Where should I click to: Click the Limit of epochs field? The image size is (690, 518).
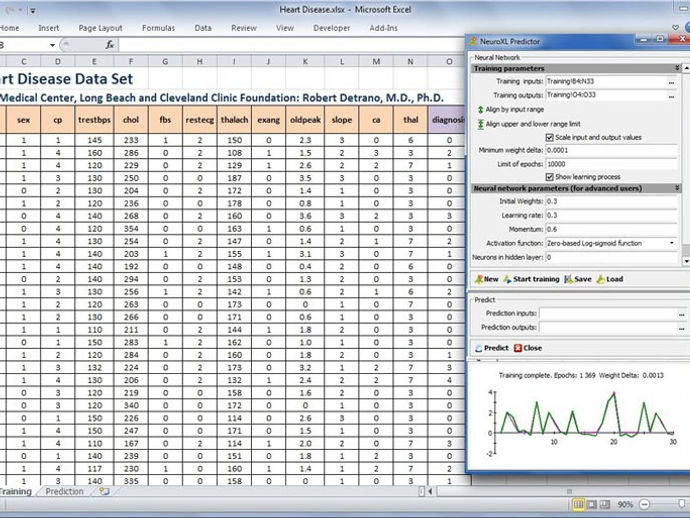tap(611, 164)
